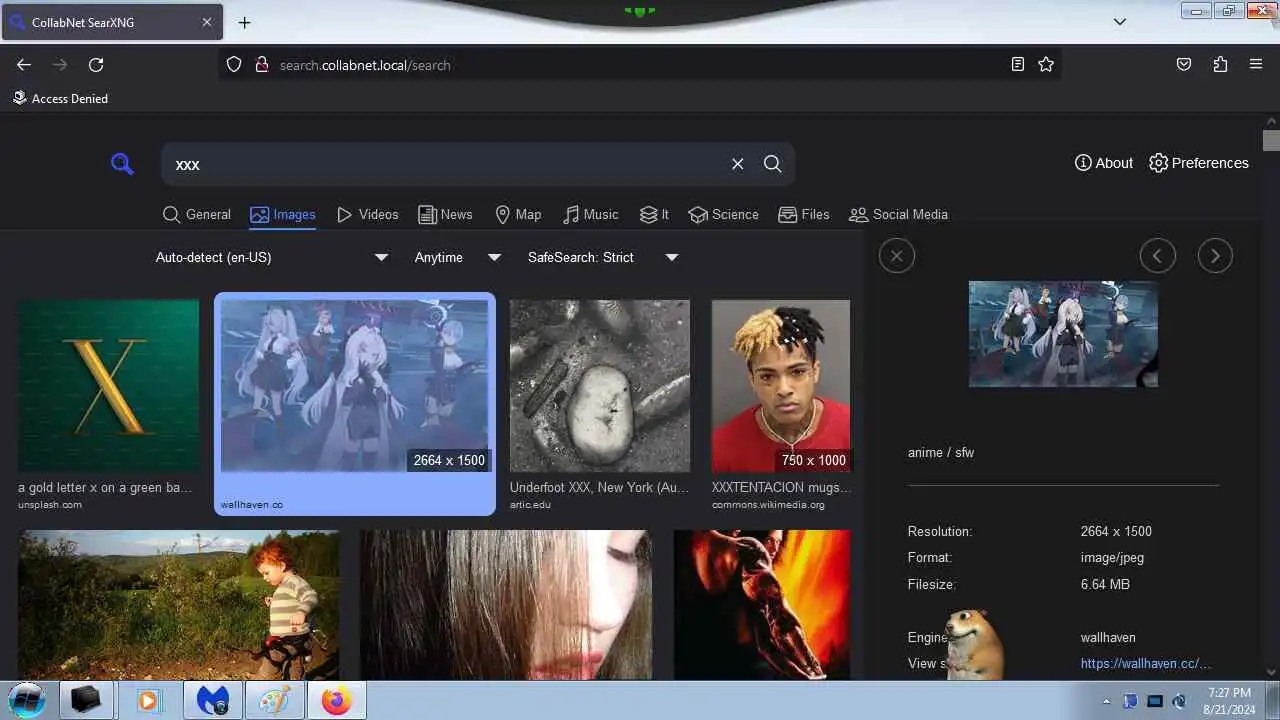Click the 'anime / sfw' title text
Screen dimensions: 1280x720
click(941, 452)
